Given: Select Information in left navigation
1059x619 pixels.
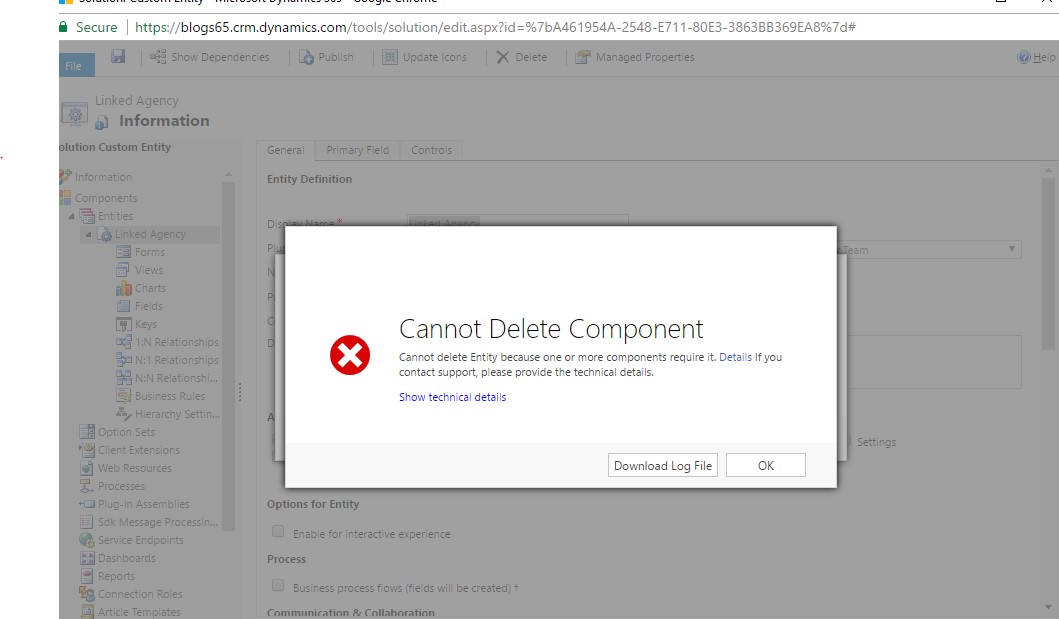Looking at the screenshot, I should pyautogui.click(x=103, y=177).
